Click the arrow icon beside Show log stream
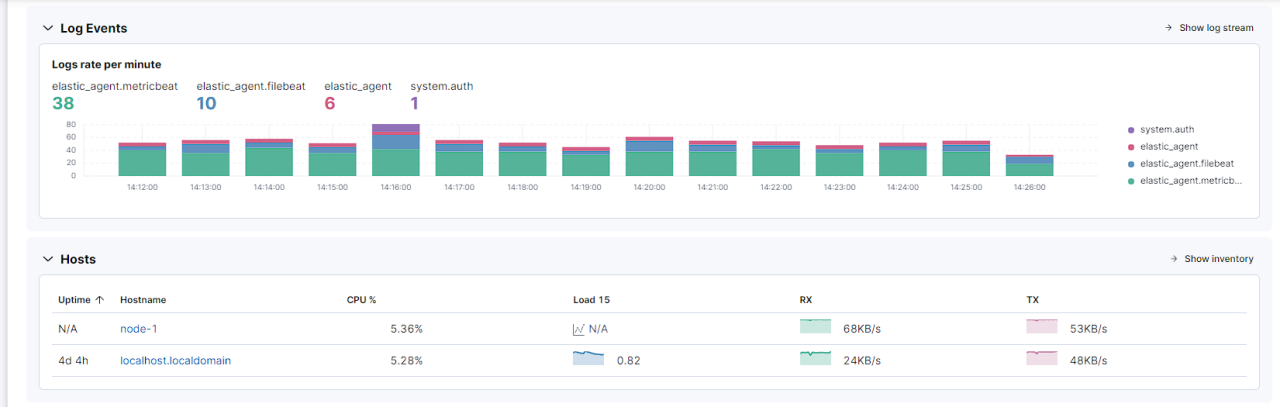 [1168, 28]
